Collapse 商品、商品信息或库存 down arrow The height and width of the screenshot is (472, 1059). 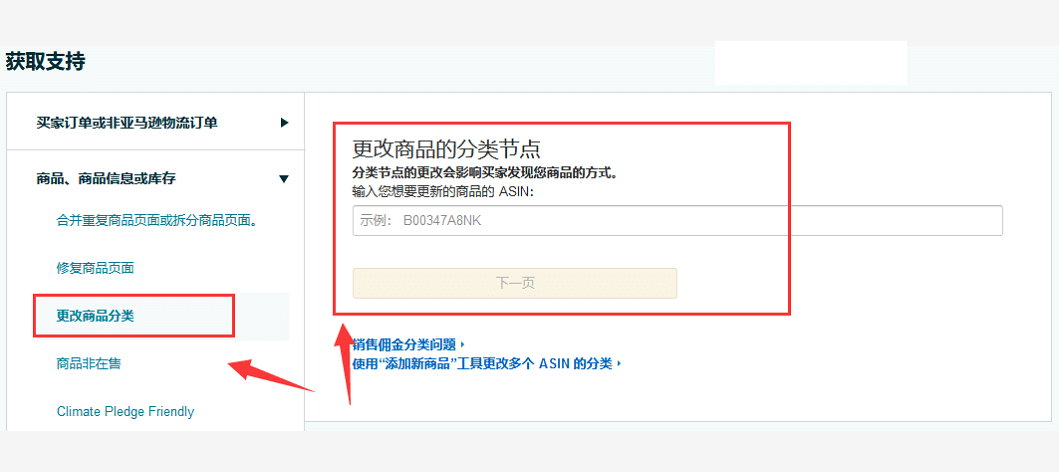pyautogui.click(x=284, y=179)
